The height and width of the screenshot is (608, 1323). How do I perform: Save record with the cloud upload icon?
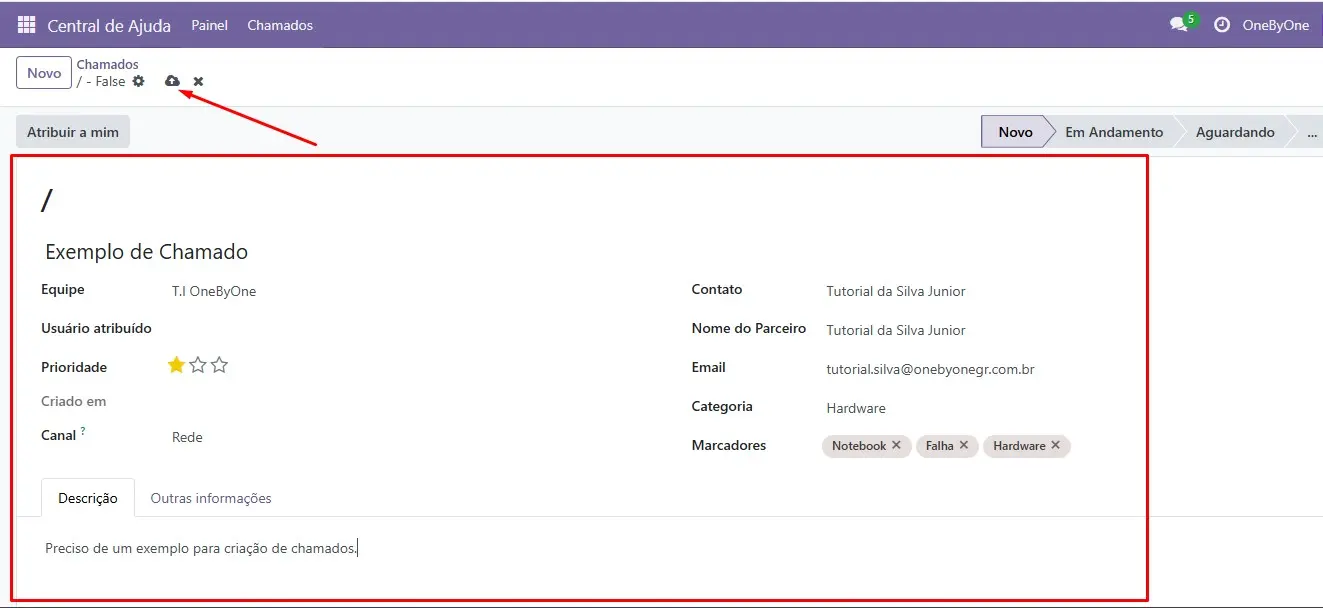tap(172, 81)
